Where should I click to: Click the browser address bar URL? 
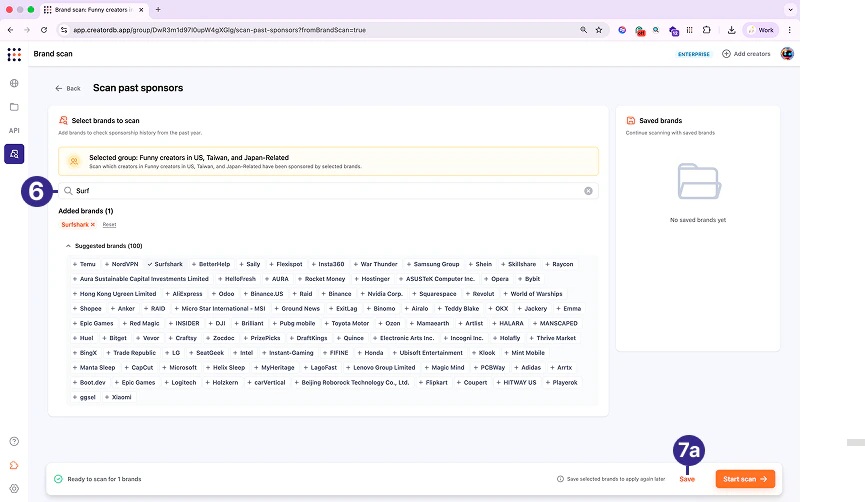coord(220,30)
